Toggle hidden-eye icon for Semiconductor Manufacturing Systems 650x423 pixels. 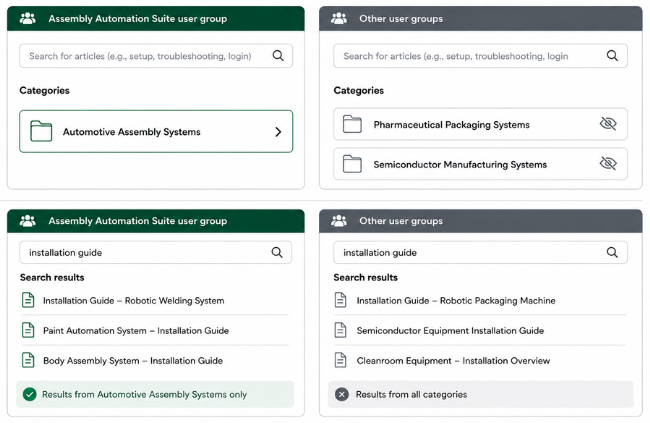click(608, 163)
